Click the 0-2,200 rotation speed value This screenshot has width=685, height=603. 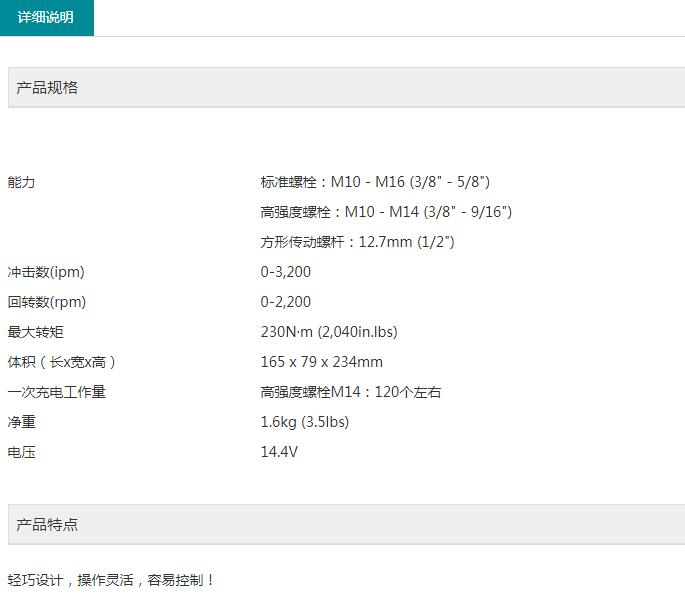[285, 302]
